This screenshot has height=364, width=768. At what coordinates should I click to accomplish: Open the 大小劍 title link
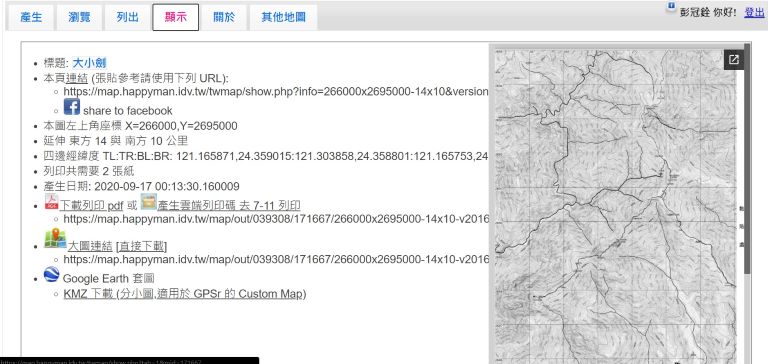click(89, 63)
